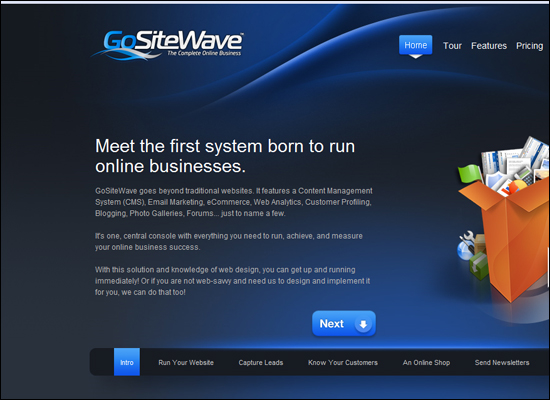Go to the Features page
Screen dimensions: 550x400
[489, 46]
